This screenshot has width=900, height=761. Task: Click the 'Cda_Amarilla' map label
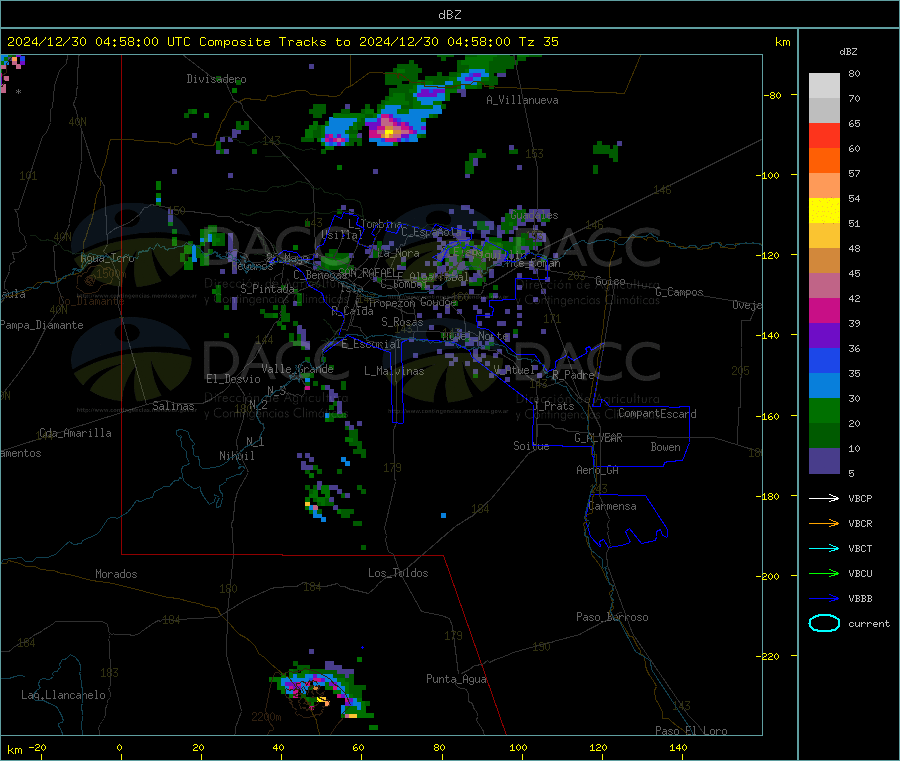(75, 433)
